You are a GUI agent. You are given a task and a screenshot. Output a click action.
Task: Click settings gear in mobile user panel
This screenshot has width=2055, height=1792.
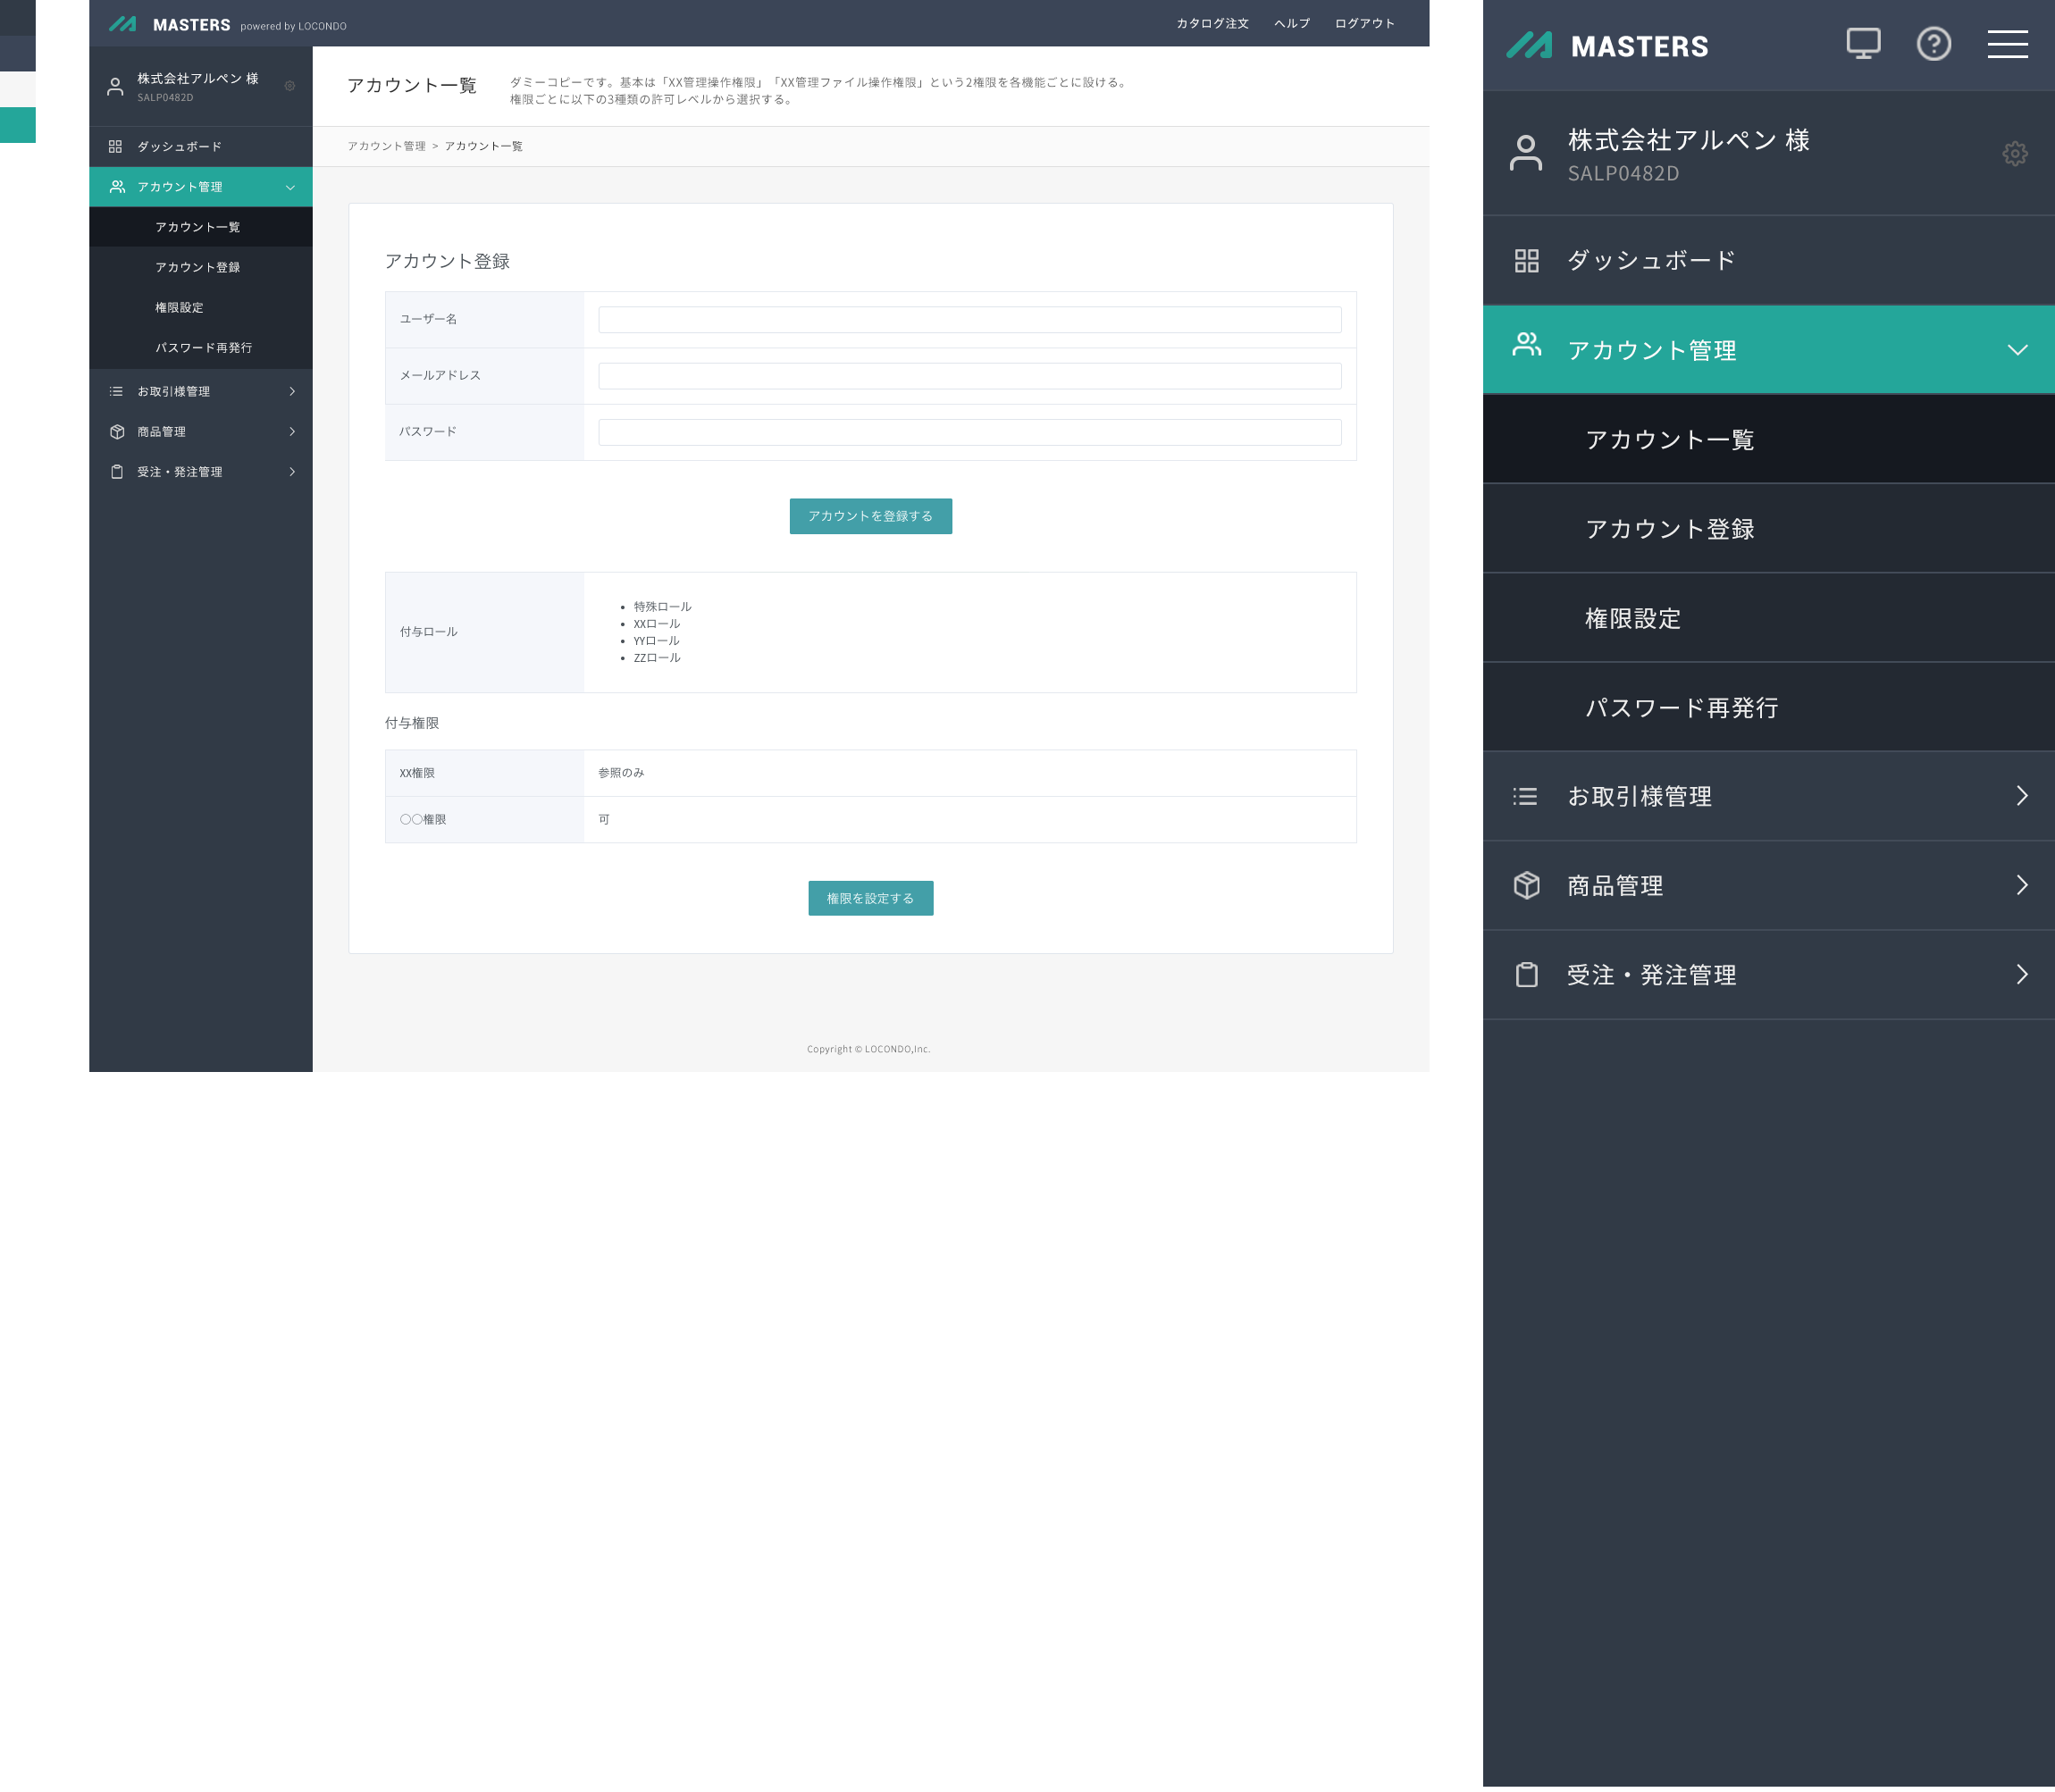tap(2014, 154)
